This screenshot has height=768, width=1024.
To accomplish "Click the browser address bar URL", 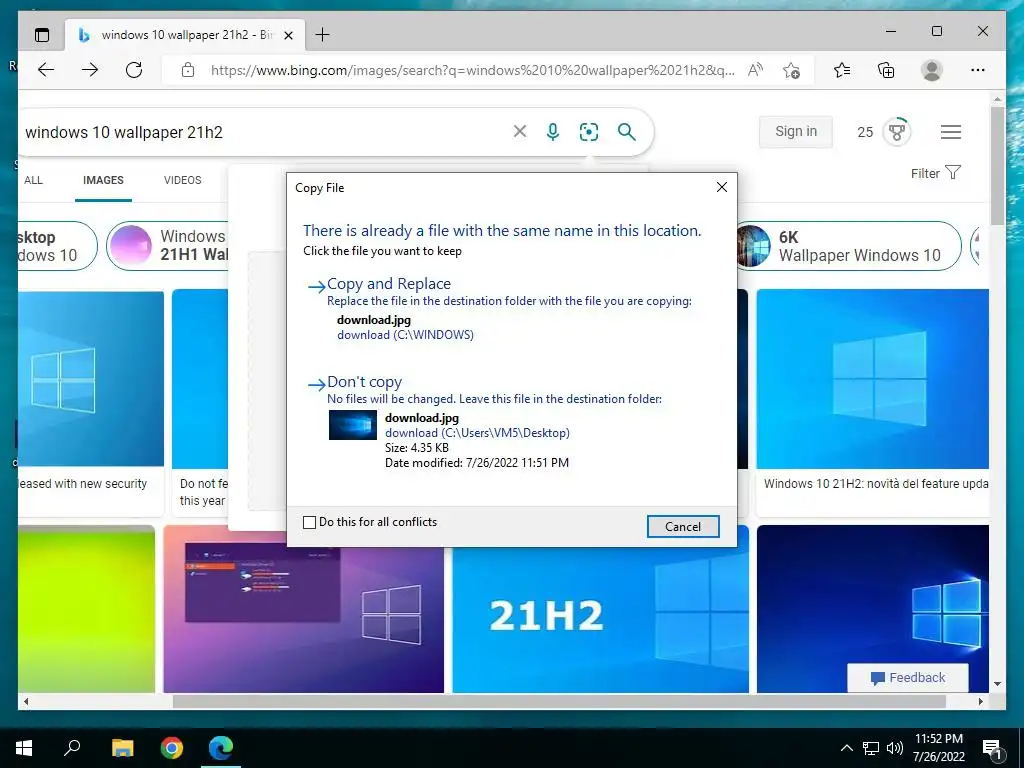I will coord(472,70).
